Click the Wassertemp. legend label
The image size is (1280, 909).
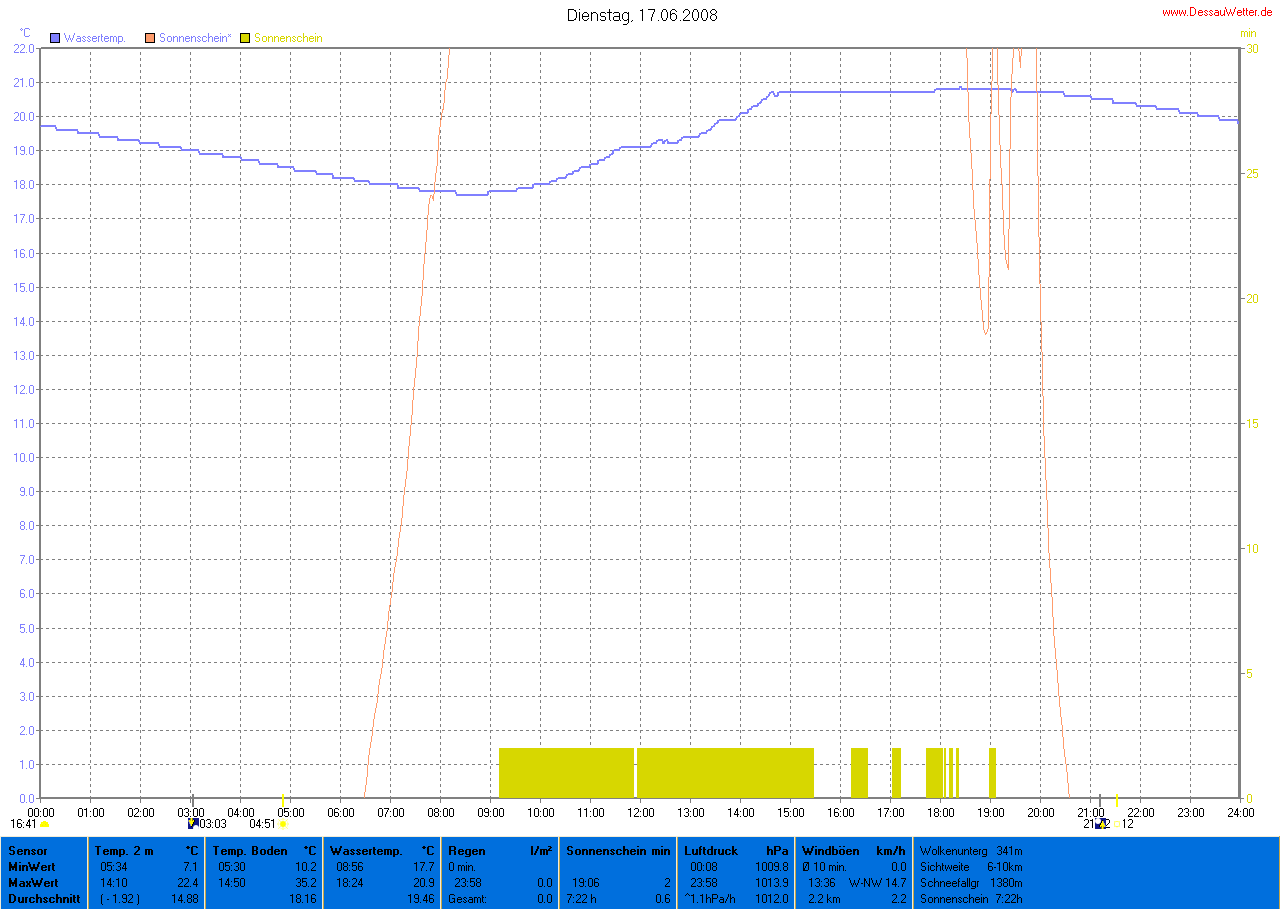coord(94,38)
